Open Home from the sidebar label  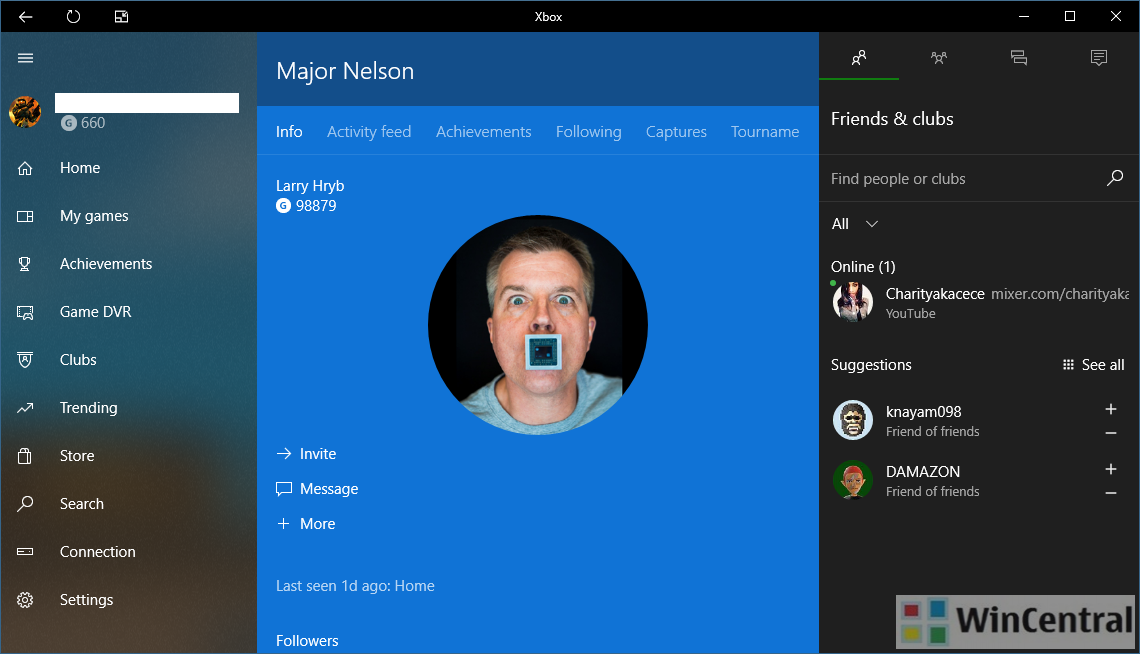tap(80, 168)
